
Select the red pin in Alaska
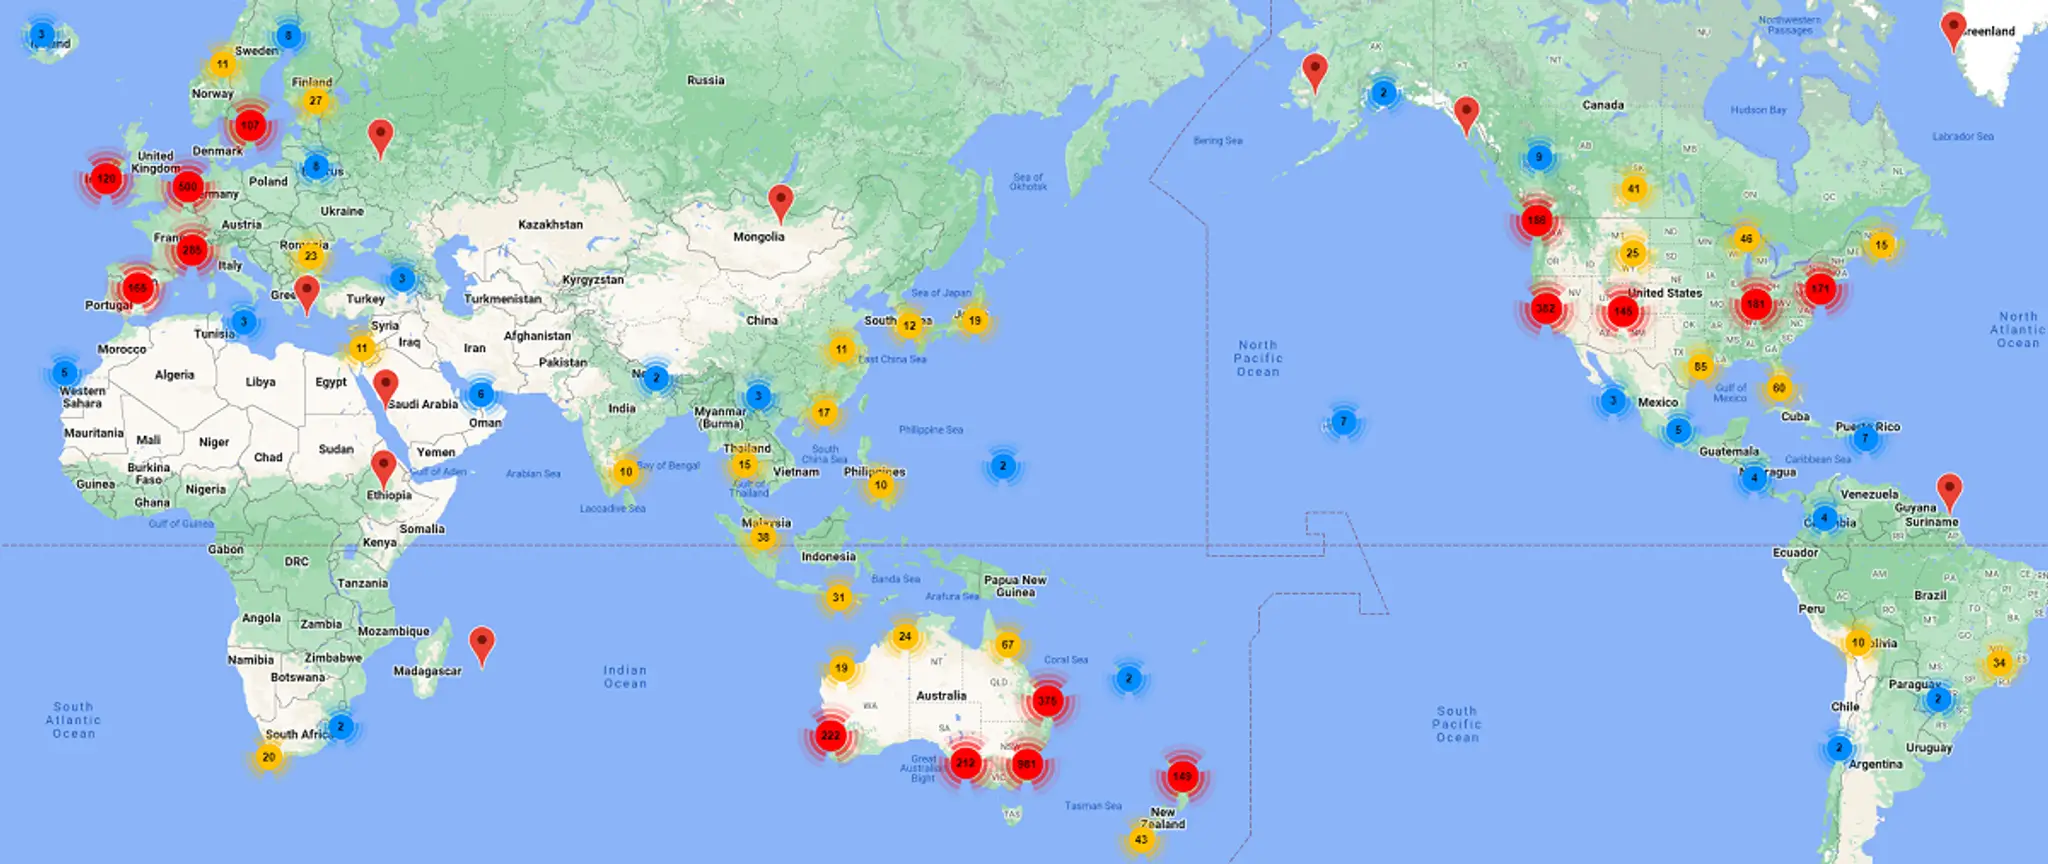1315,71
